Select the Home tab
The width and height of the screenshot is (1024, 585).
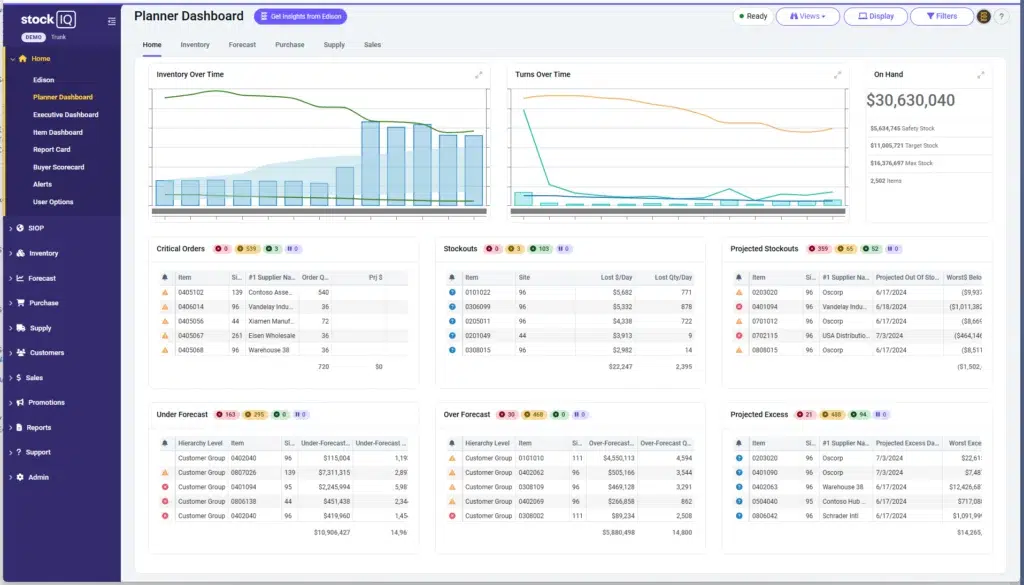coord(152,45)
